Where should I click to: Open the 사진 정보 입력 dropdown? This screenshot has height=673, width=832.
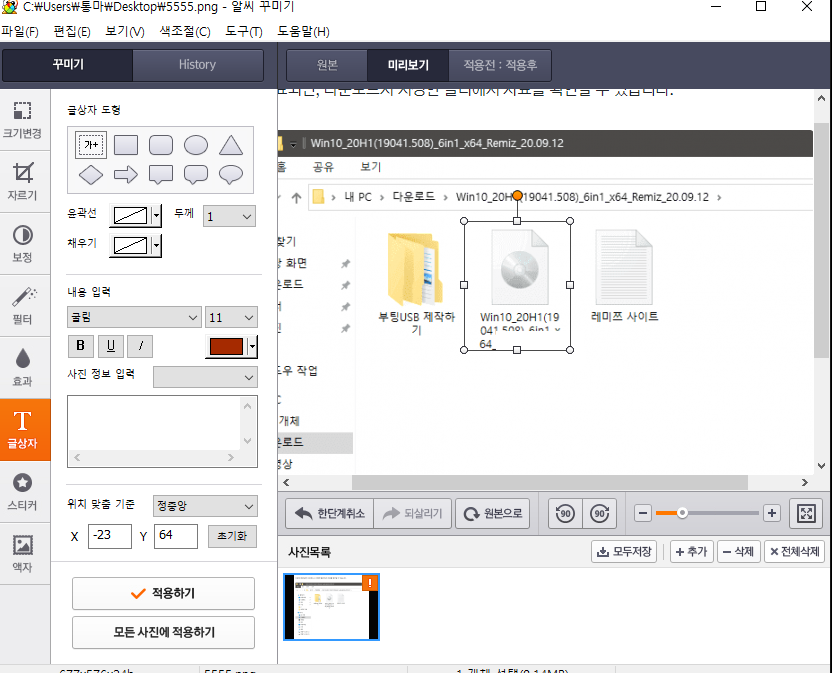click(205, 377)
